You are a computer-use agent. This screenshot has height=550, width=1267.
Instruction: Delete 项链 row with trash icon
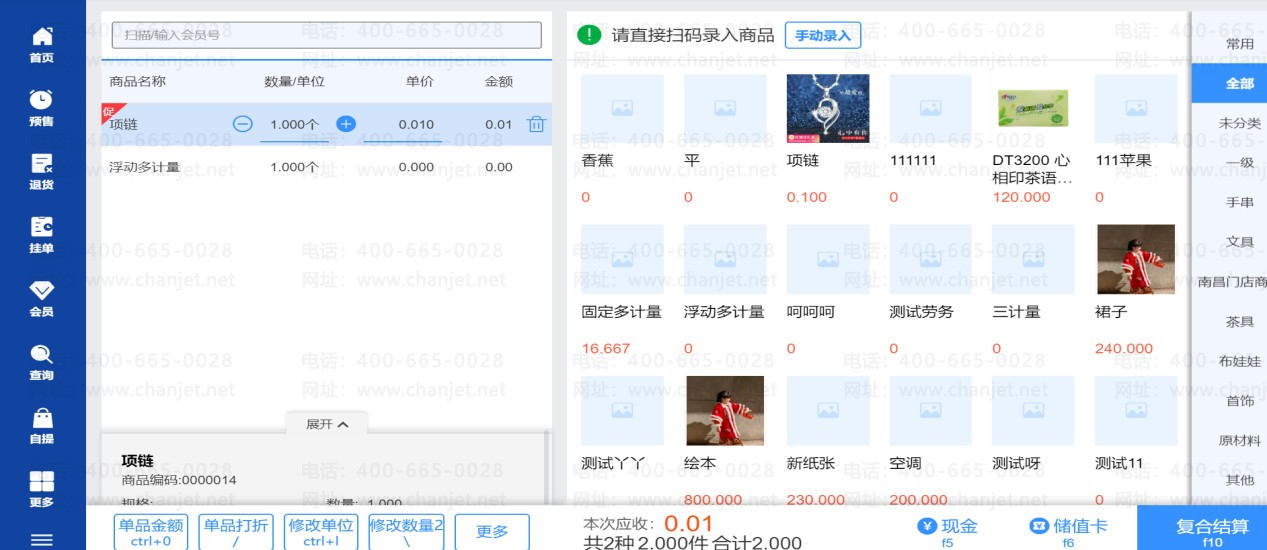click(537, 124)
